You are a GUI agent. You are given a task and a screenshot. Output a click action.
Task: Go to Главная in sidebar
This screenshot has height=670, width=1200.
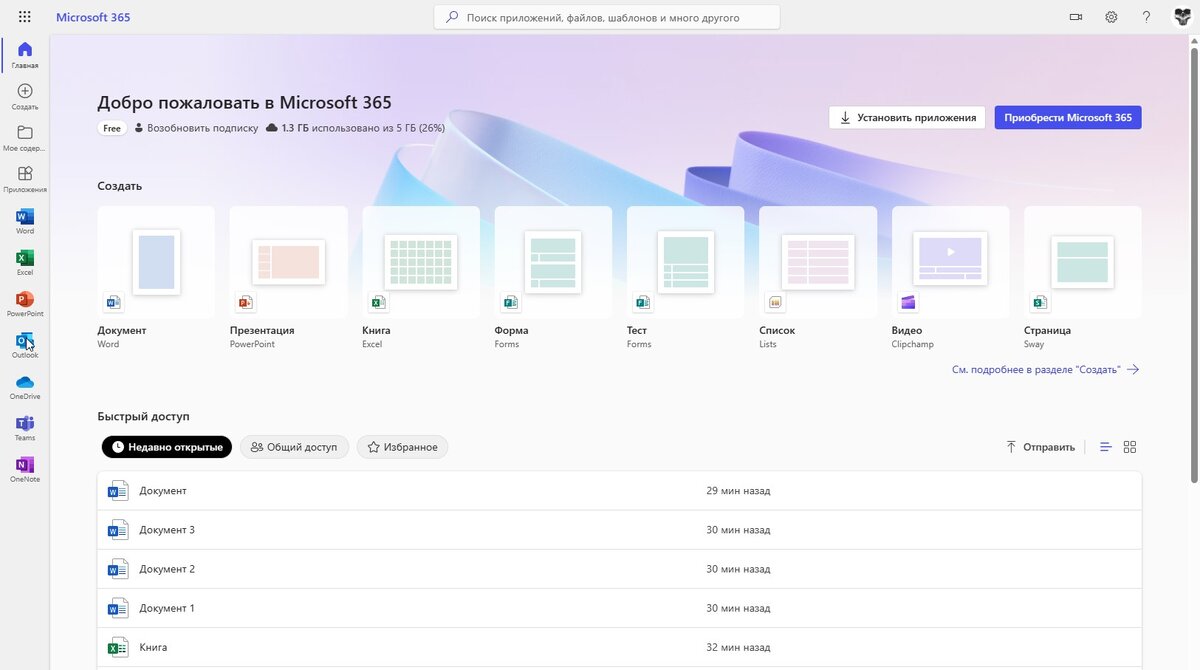(x=25, y=55)
